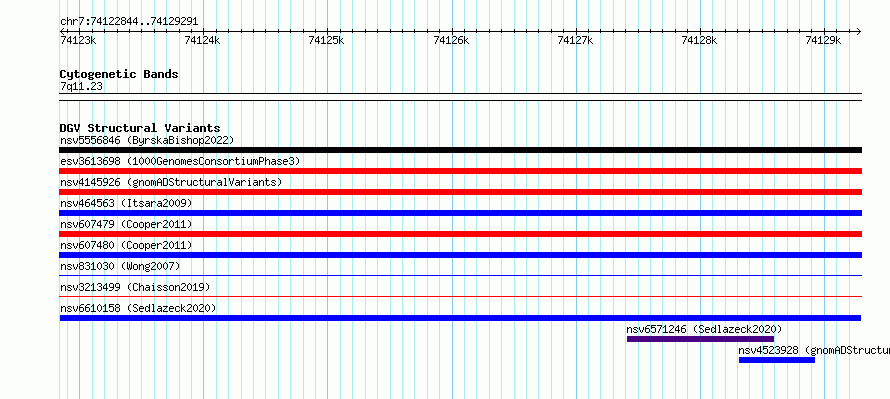This screenshot has height=399, width=890.
Task: Click the 74123k ruler tick label
Action: click(78, 40)
